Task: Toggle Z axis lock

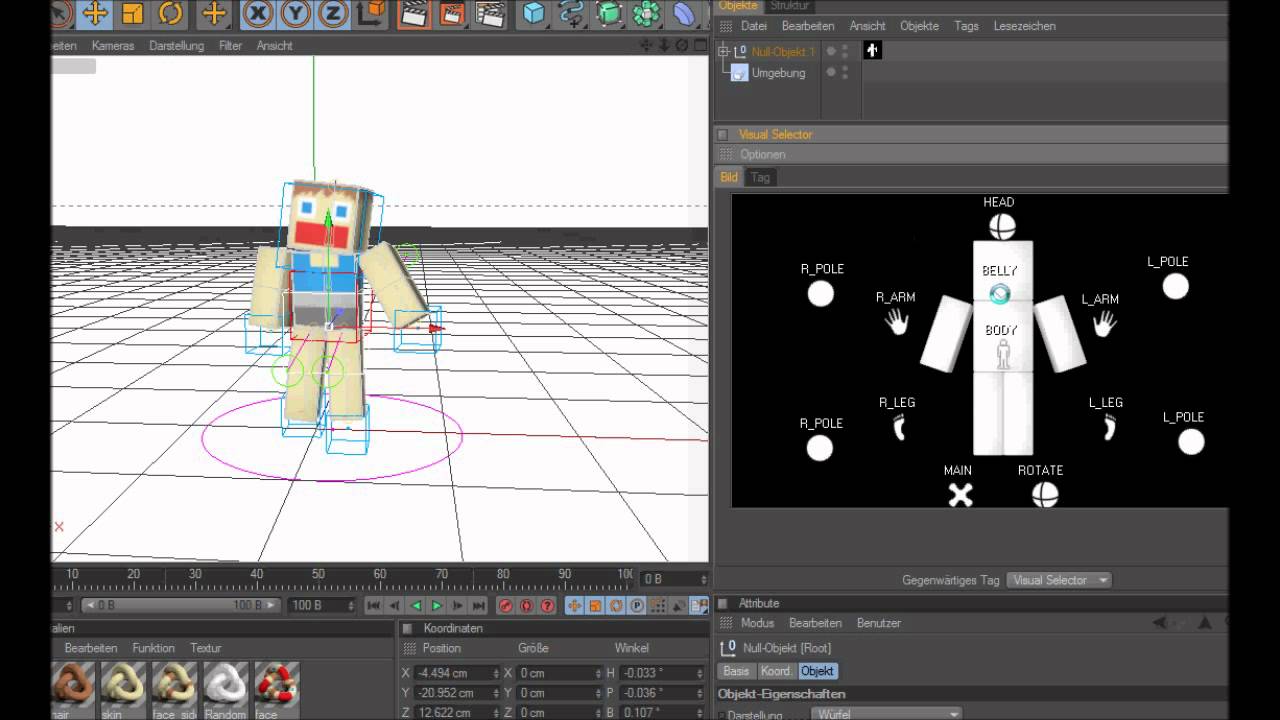Action: (332, 13)
